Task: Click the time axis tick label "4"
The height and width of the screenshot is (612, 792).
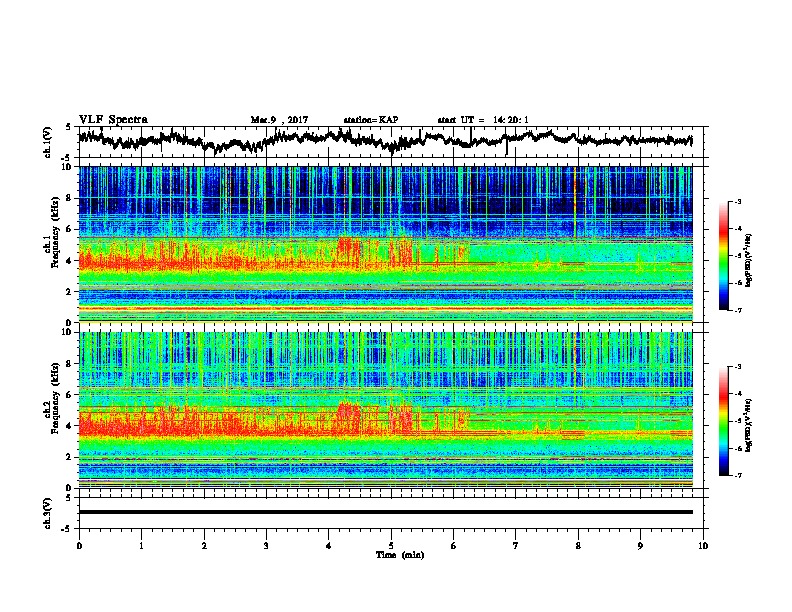Action: (x=329, y=545)
